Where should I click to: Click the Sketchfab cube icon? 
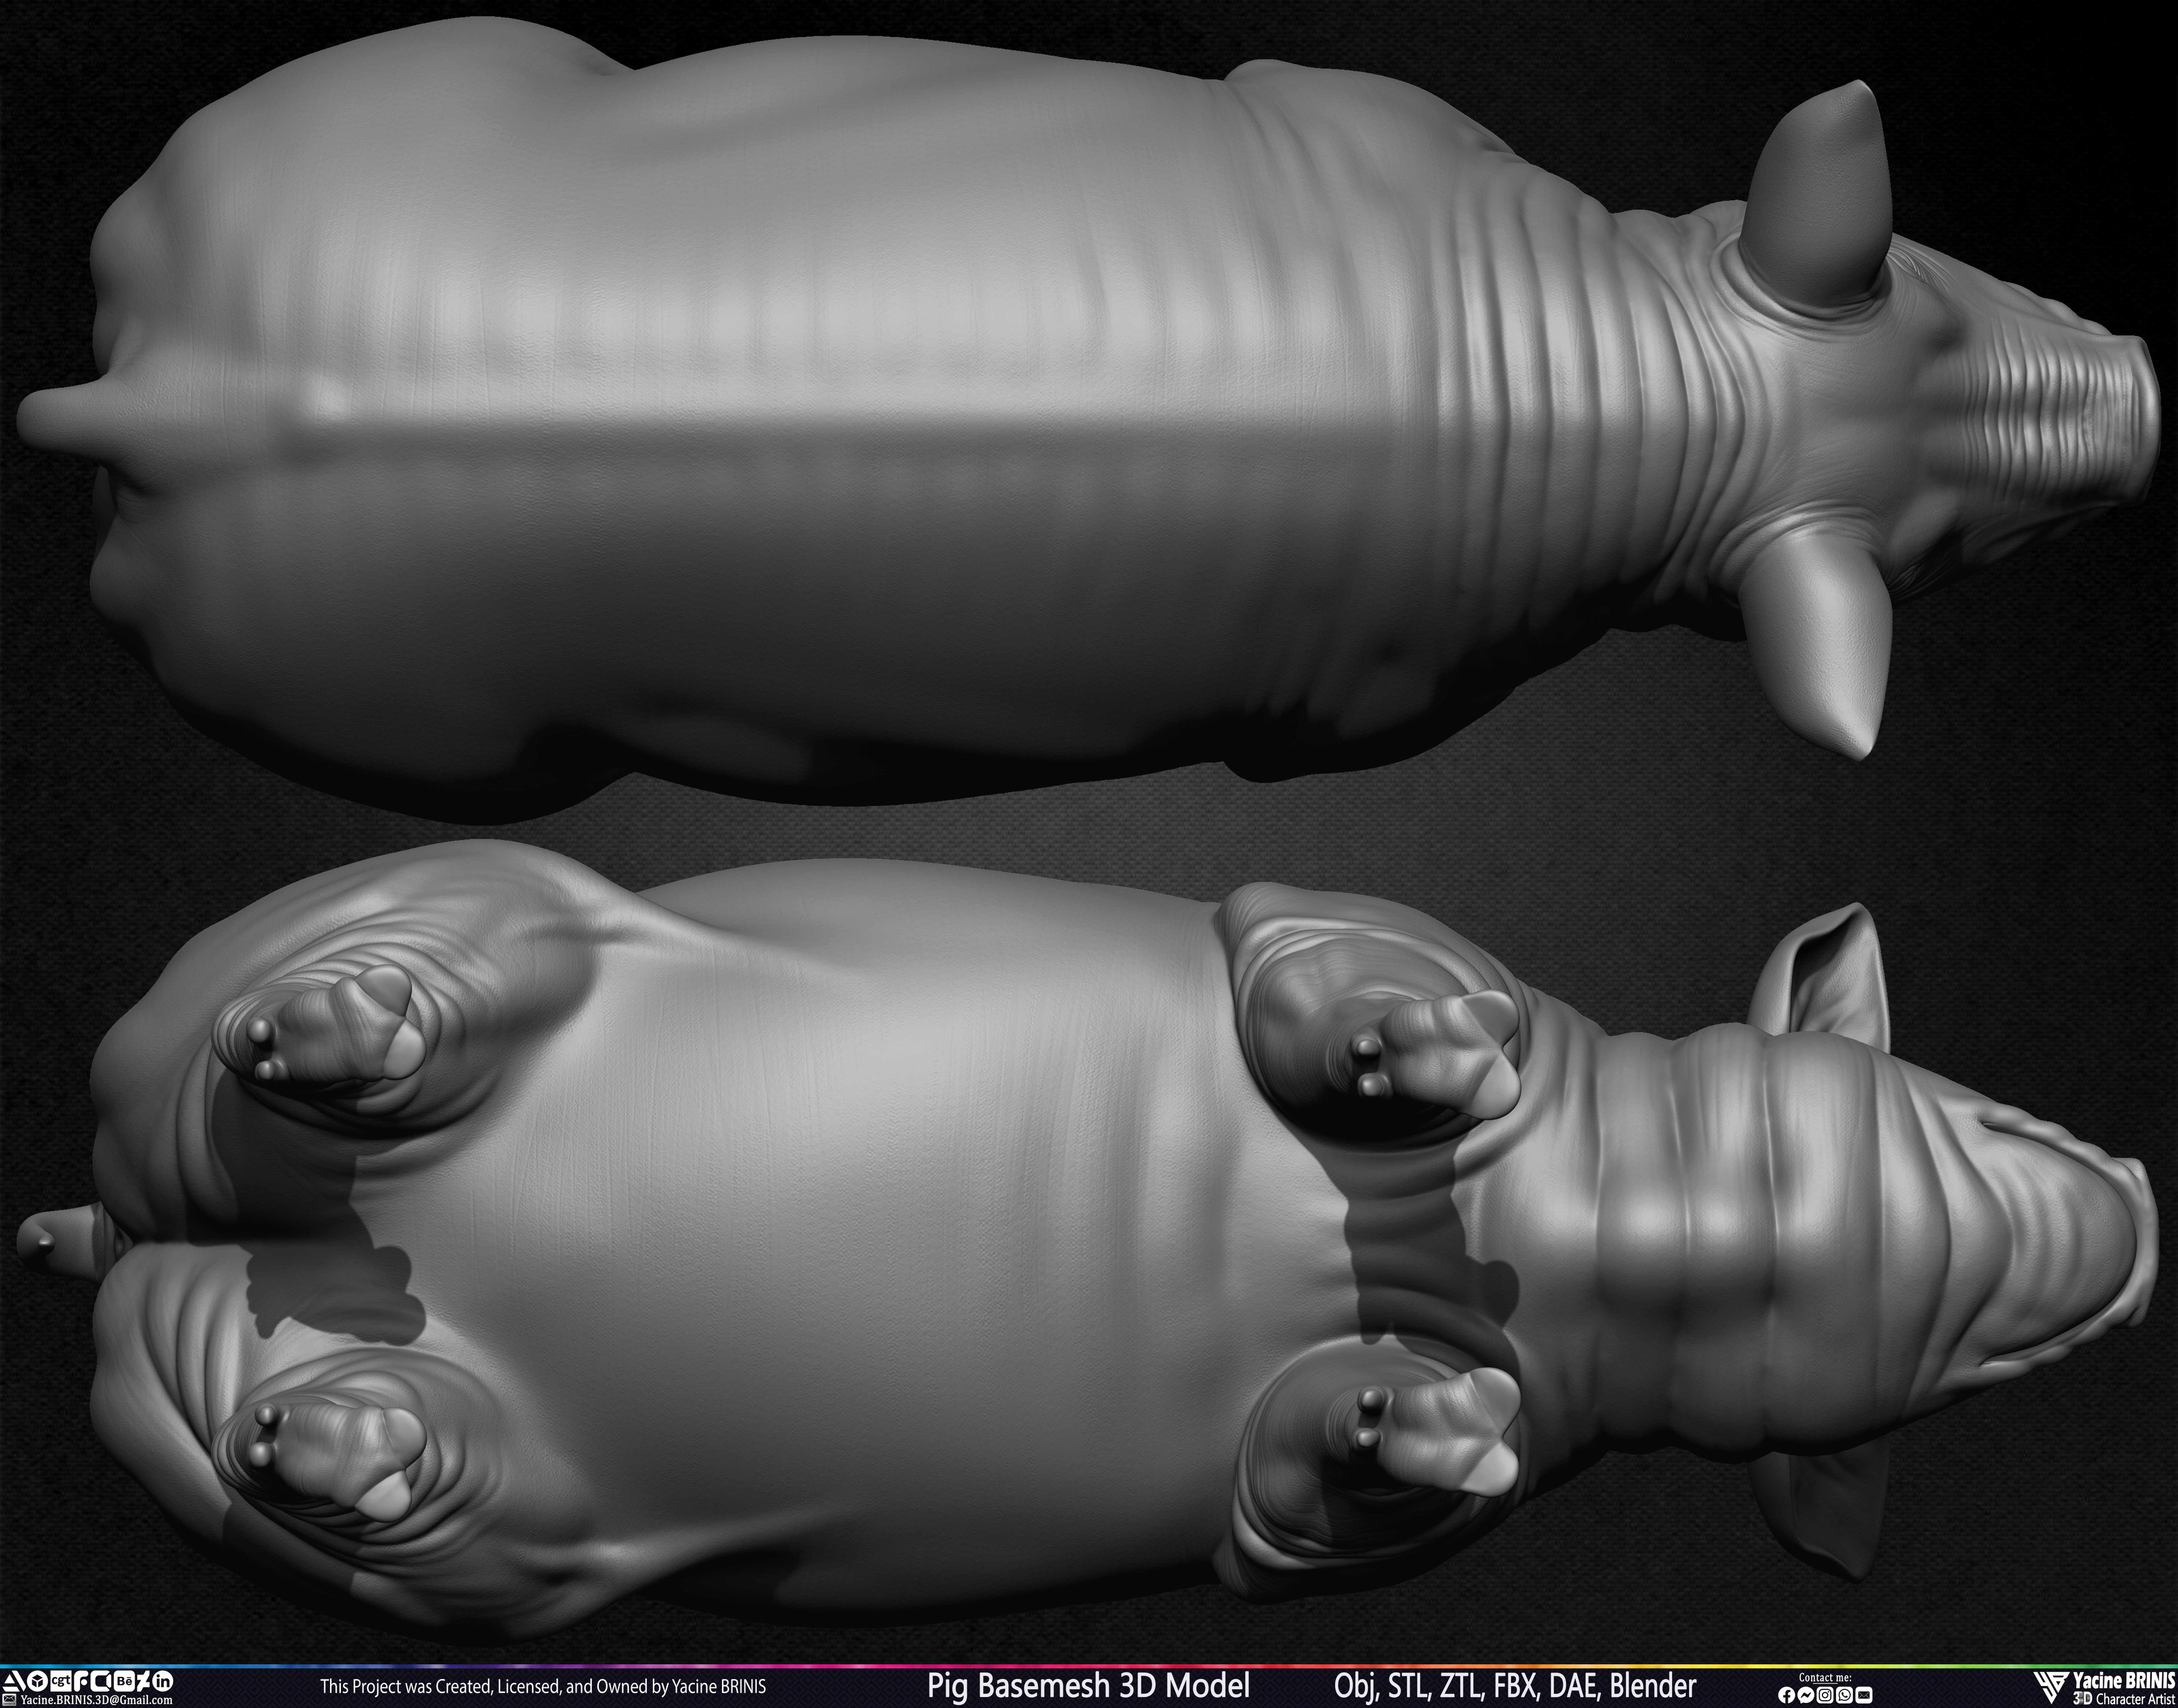[x=37, y=1681]
